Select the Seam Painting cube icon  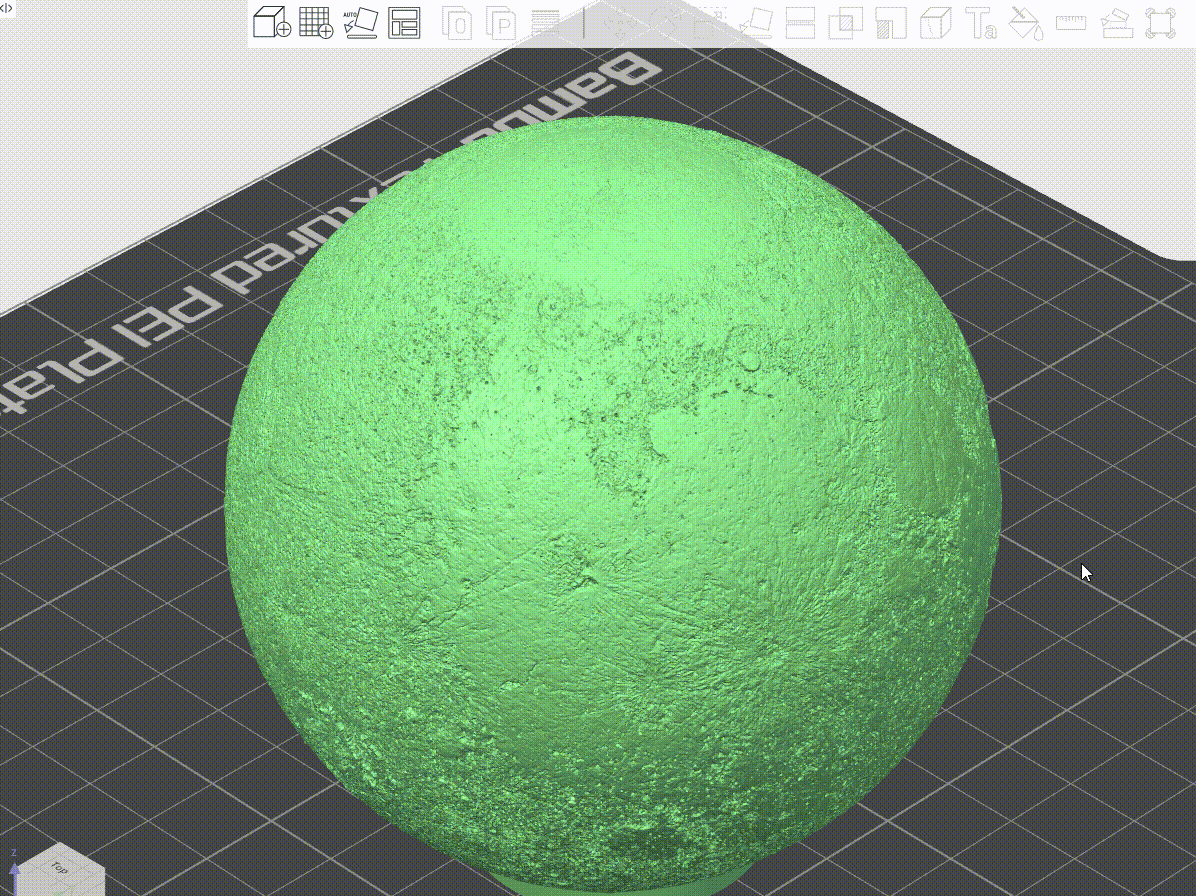[x=935, y=23]
